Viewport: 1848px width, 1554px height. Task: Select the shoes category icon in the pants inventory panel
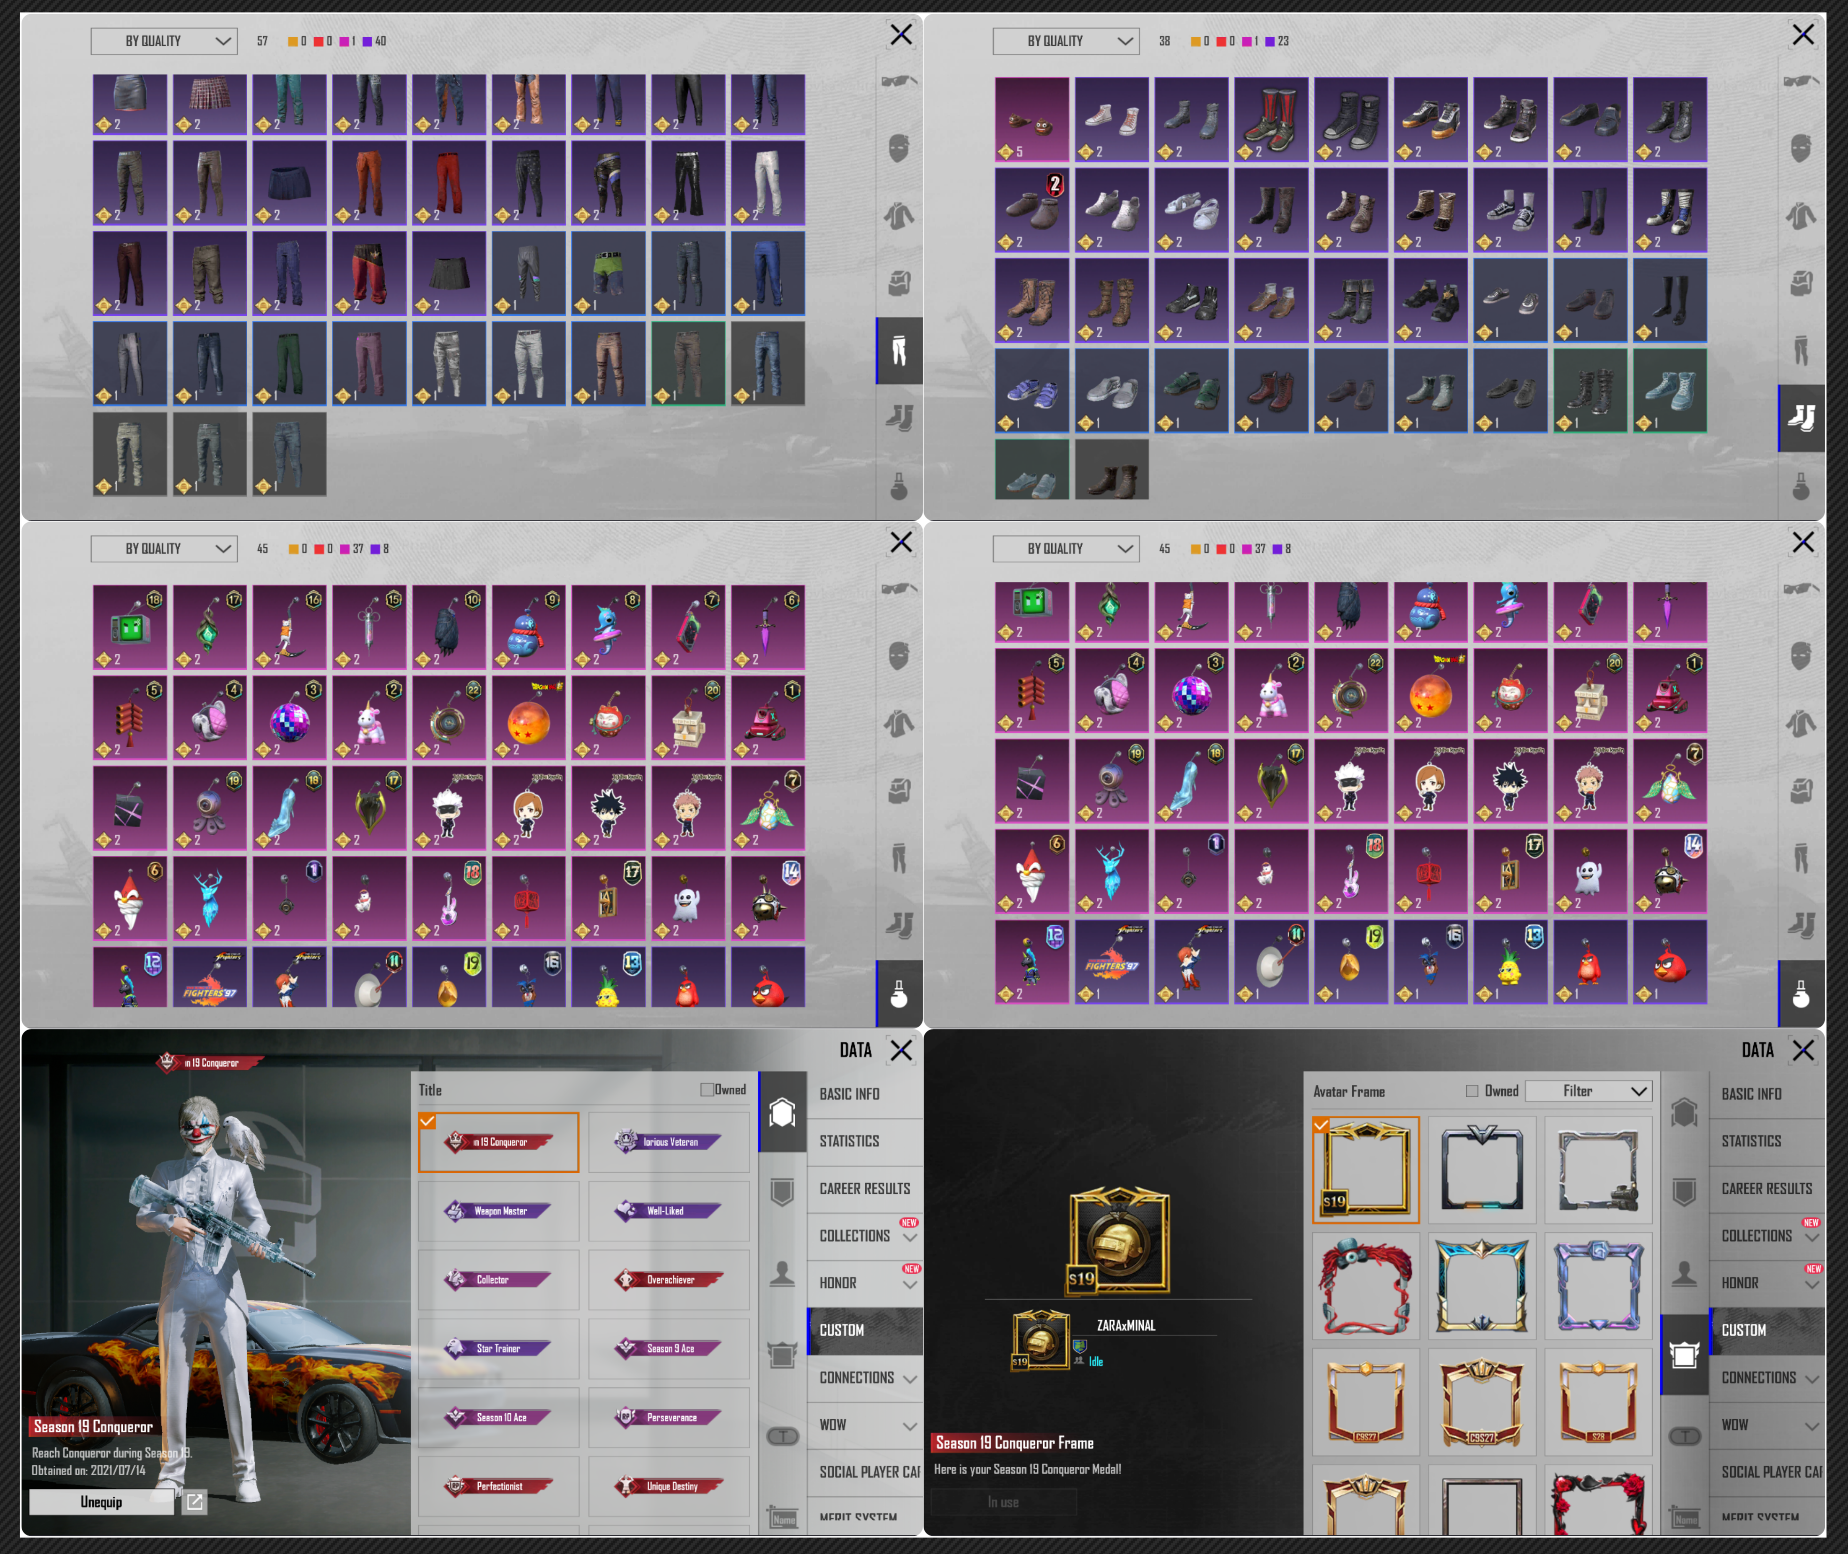click(899, 416)
